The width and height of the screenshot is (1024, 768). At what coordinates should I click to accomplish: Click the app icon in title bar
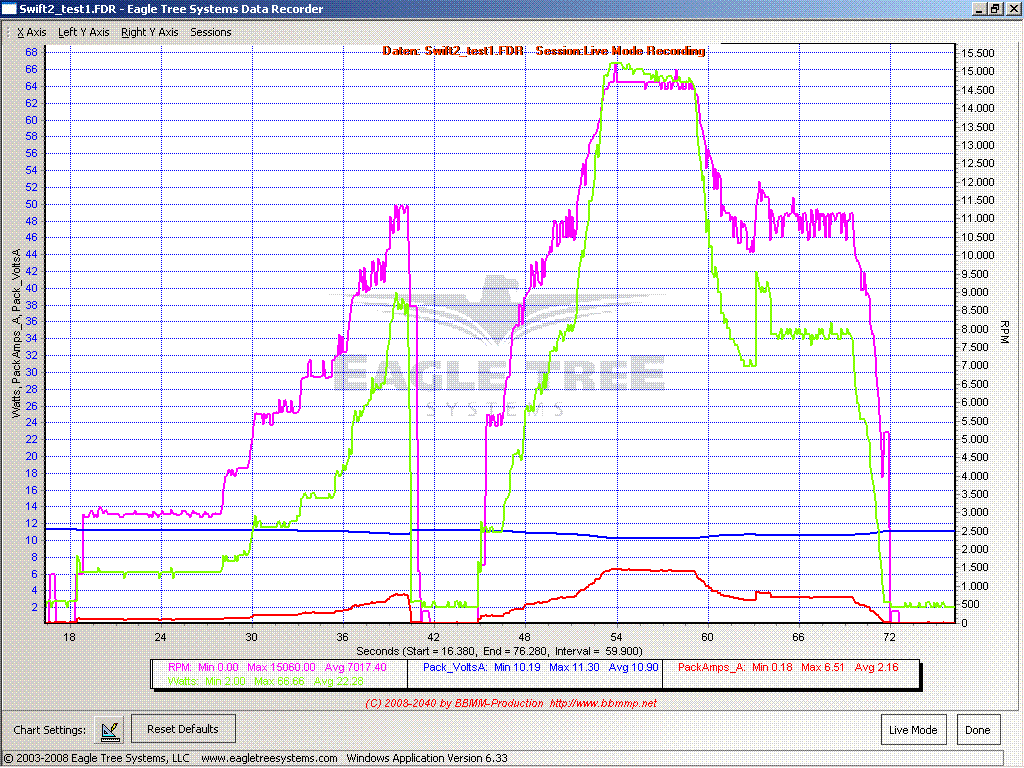(x=9, y=8)
